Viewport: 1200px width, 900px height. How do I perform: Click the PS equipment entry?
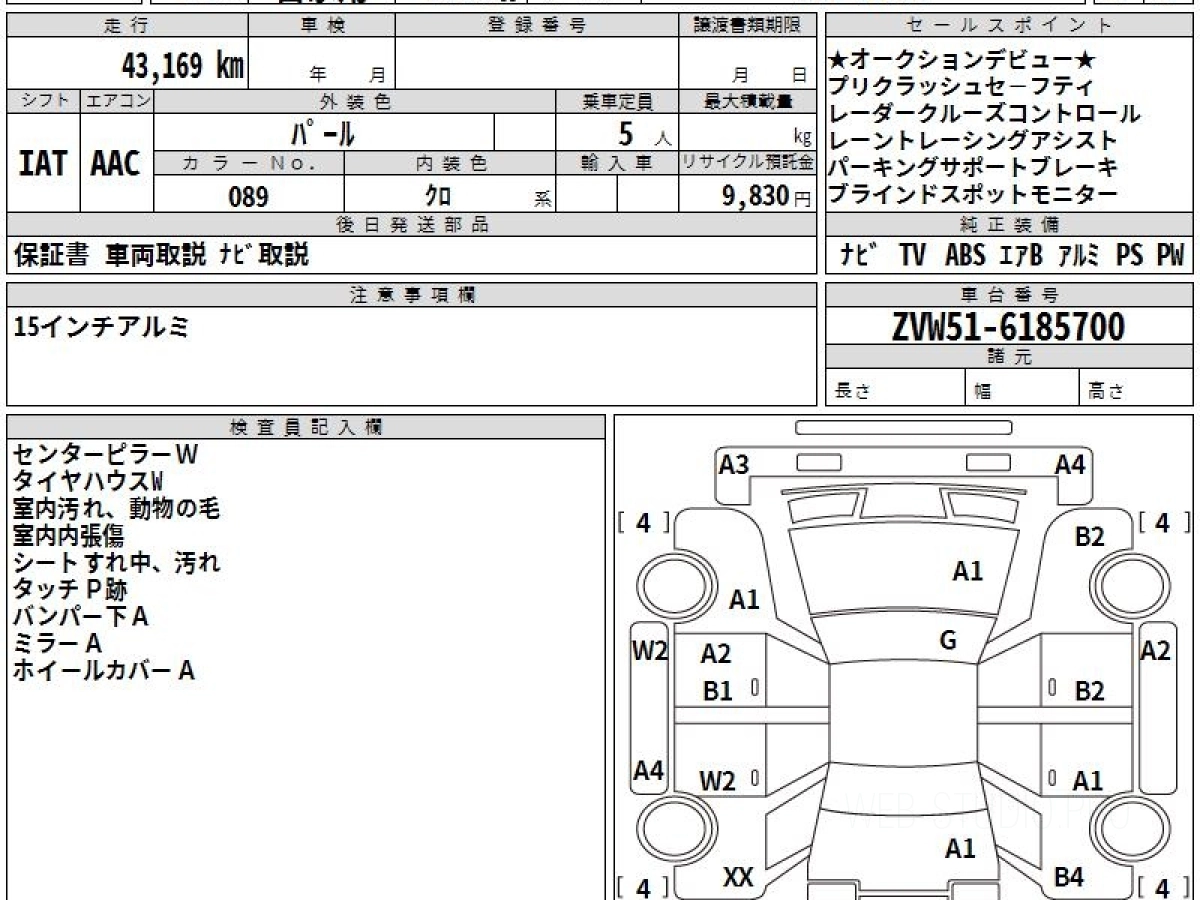[1130, 255]
